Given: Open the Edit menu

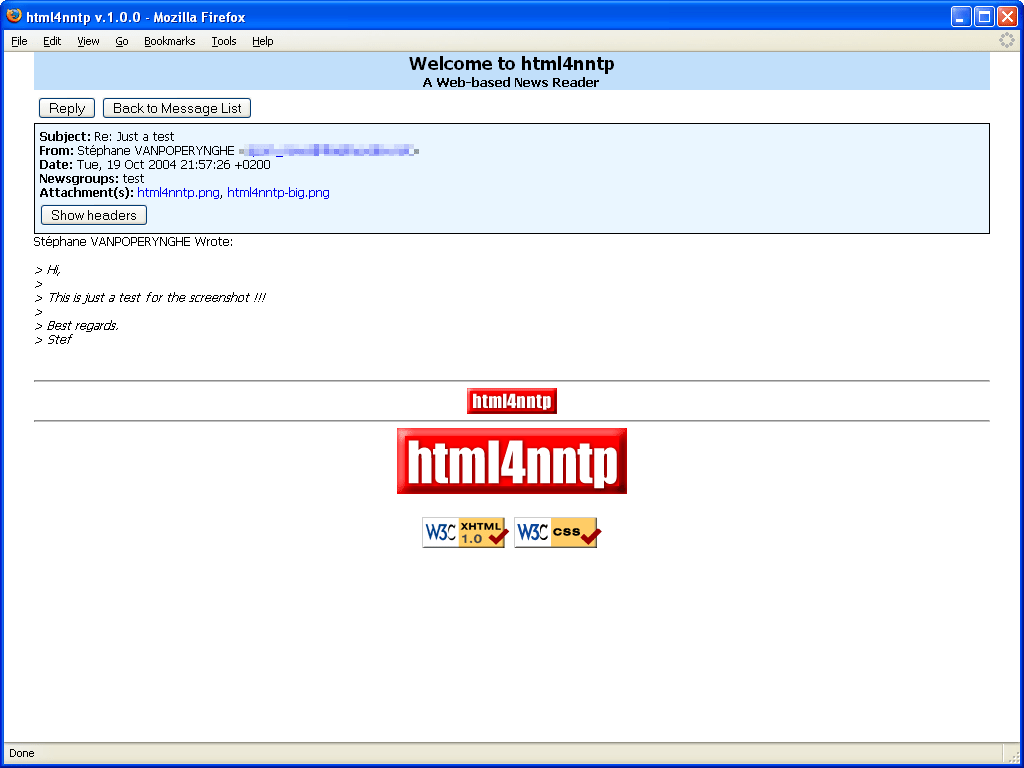Looking at the screenshot, I should pos(52,41).
